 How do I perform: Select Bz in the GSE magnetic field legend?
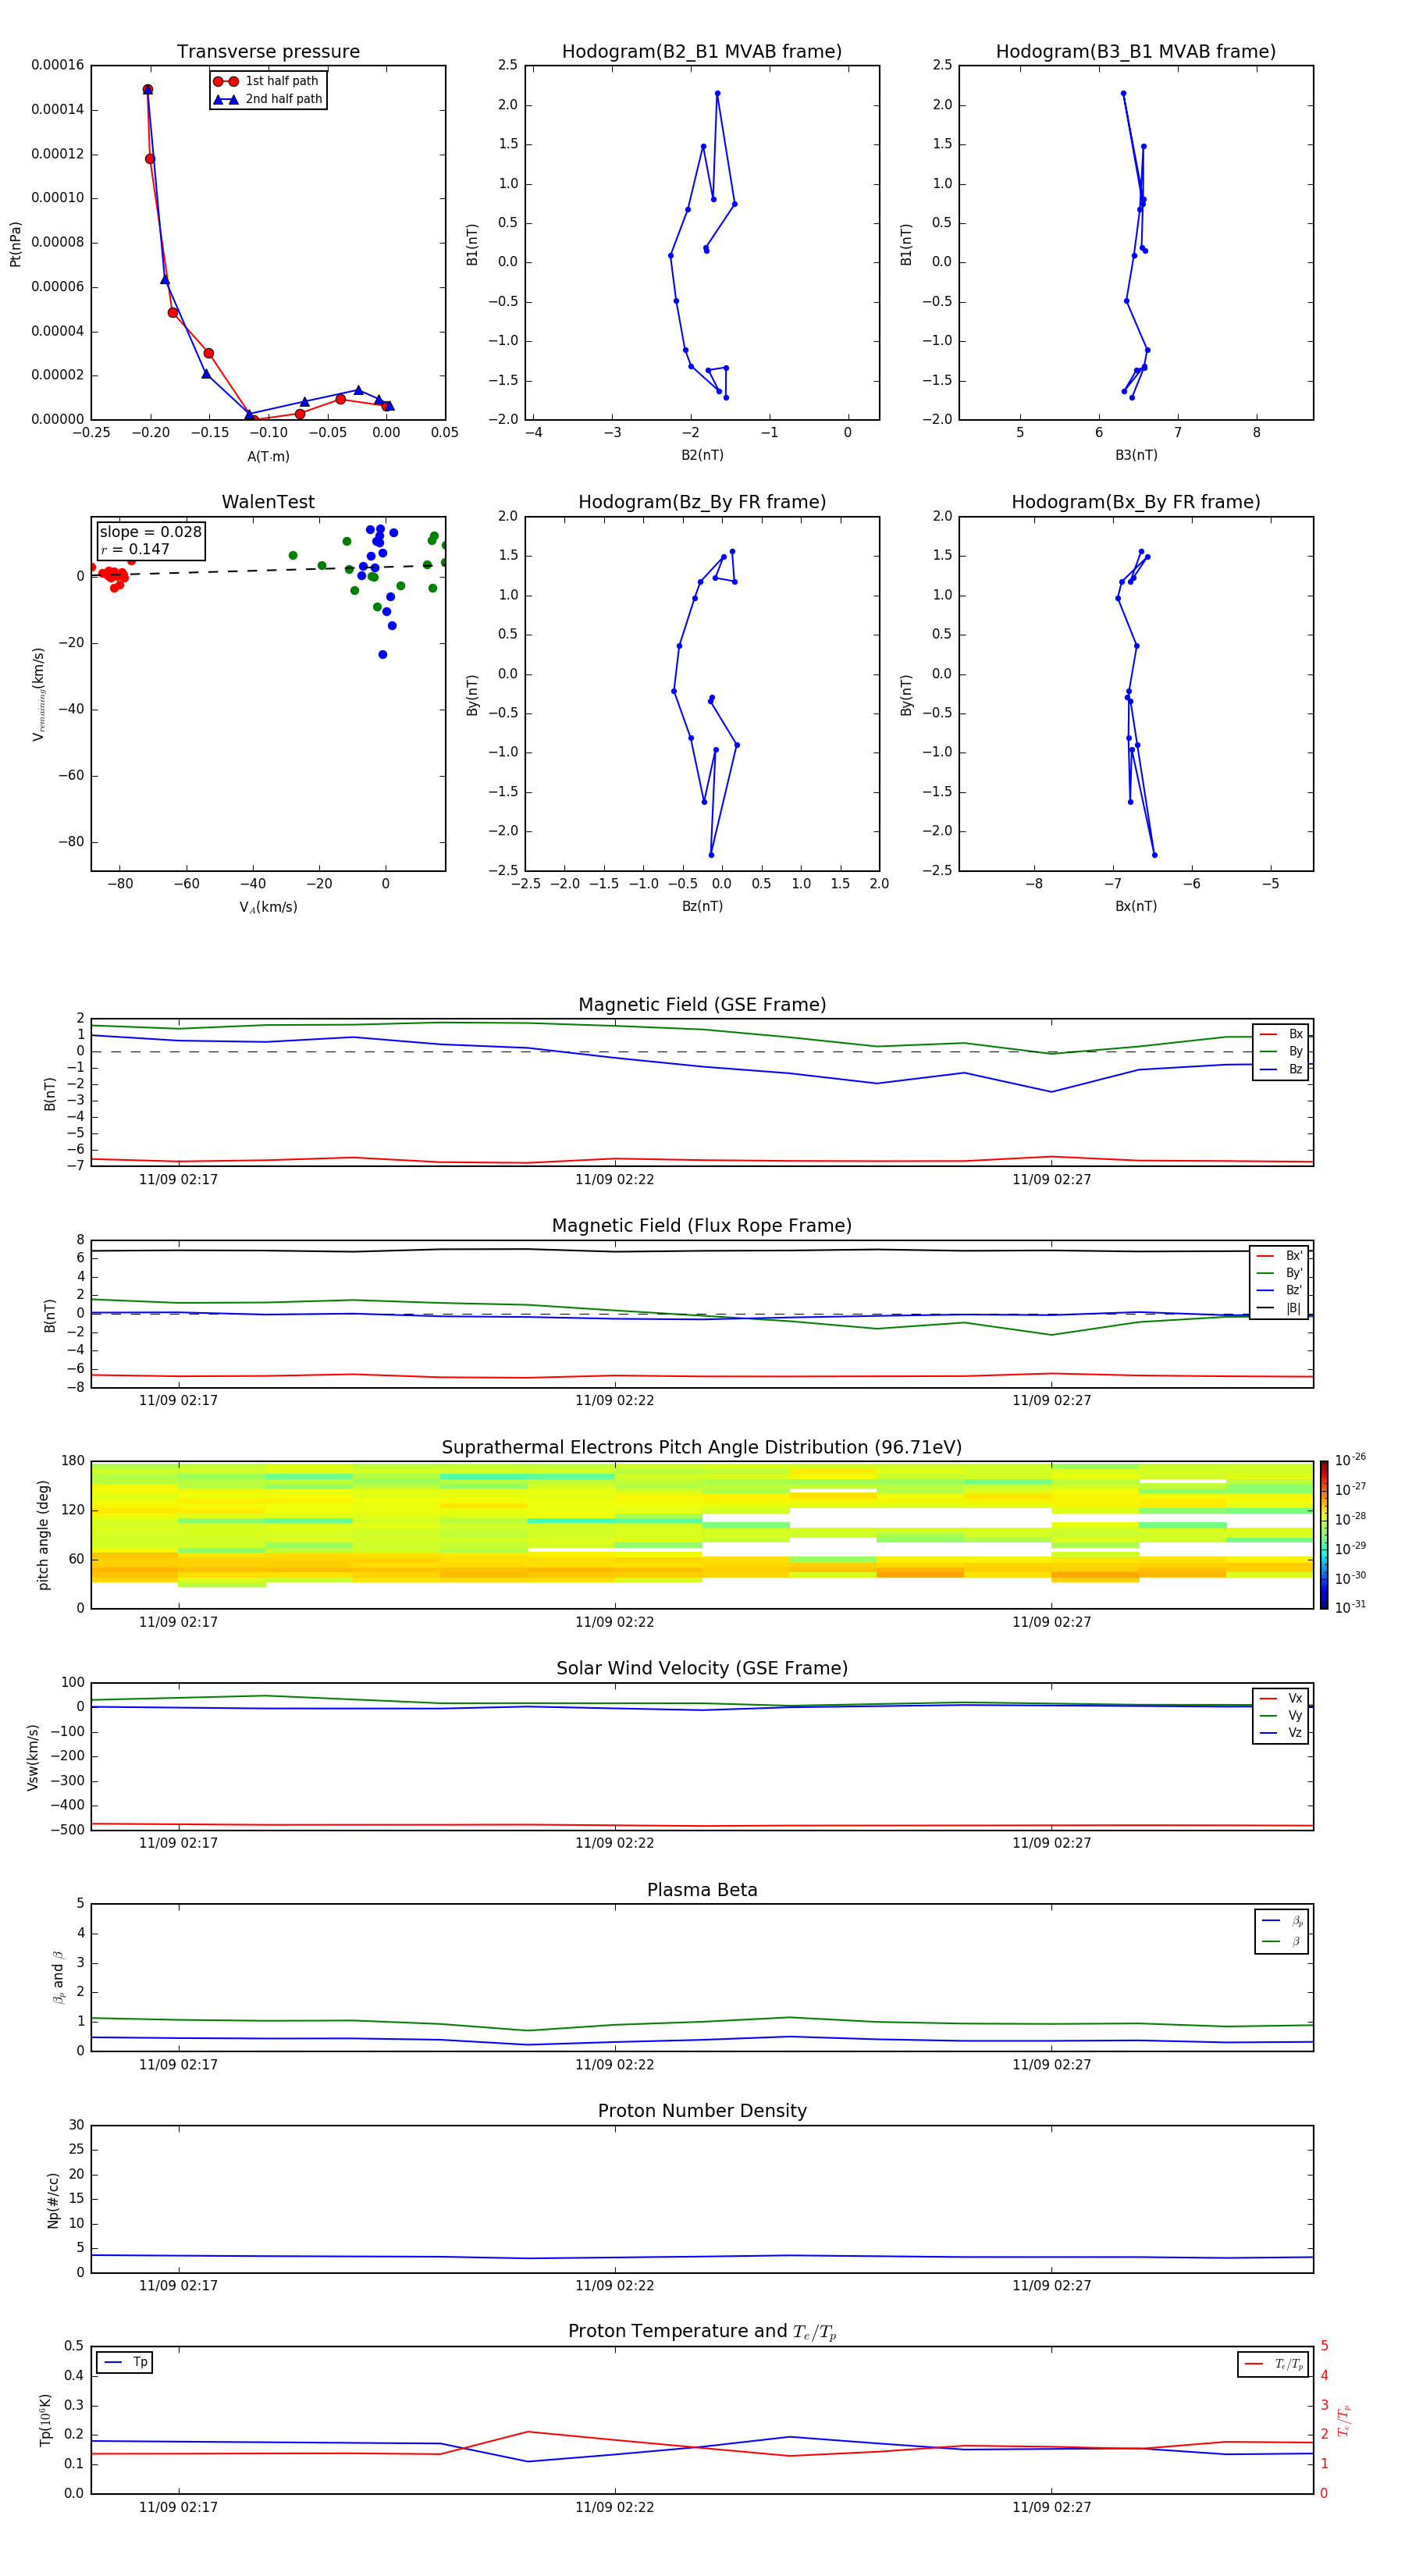point(1281,1070)
